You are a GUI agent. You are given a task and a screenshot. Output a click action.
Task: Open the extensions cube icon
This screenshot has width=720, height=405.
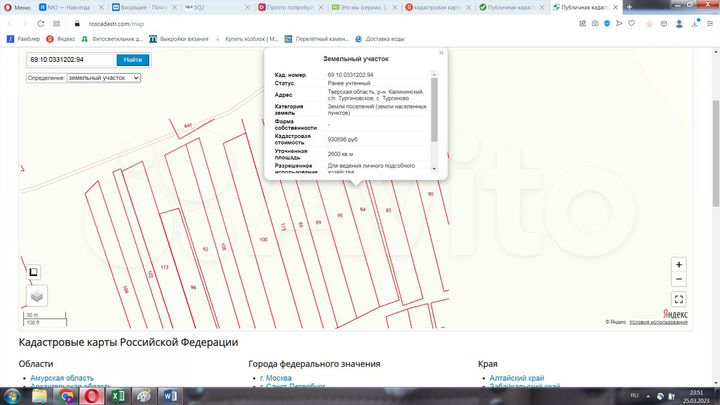pos(664,23)
